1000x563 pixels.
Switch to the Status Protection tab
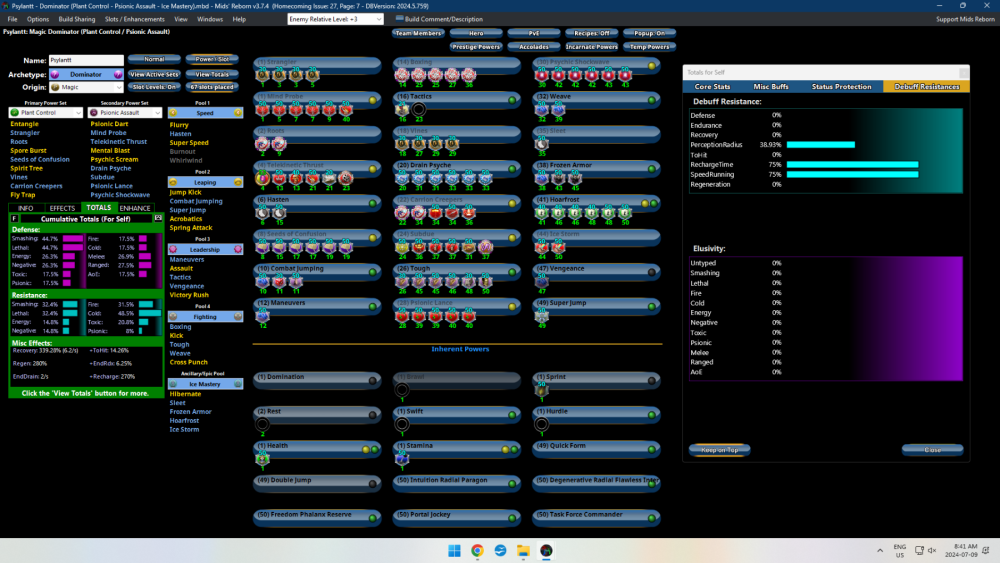click(x=841, y=87)
